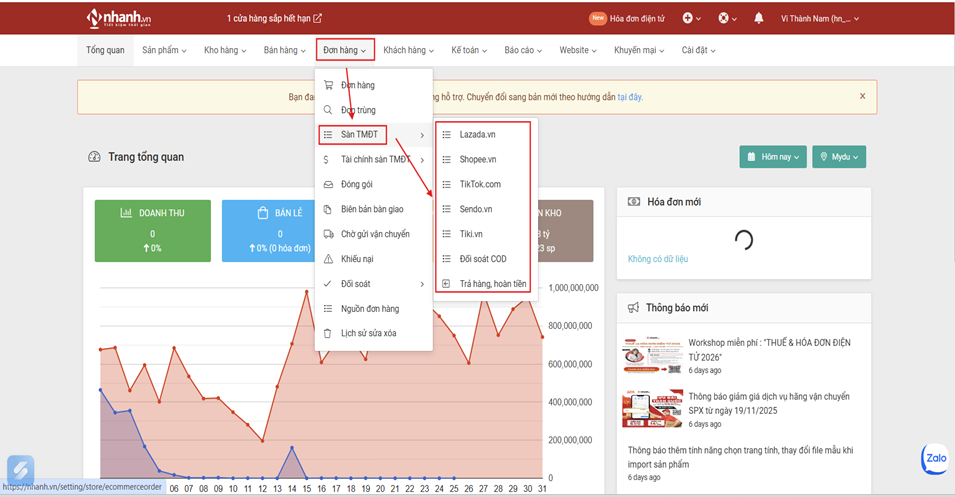Image resolution: width=955 pixels, height=497 pixels.
Task: Click the list icon beside Shopee.vn
Action: click(x=446, y=160)
